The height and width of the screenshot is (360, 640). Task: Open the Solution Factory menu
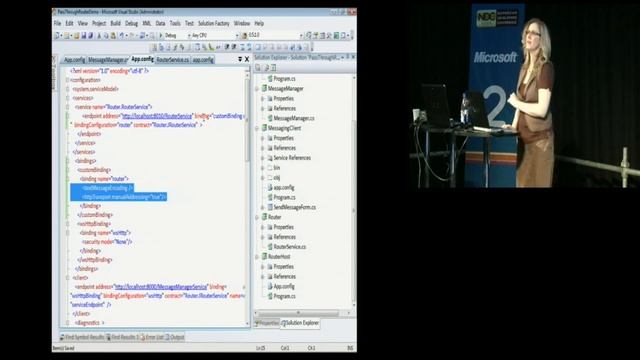pos(214,24)
